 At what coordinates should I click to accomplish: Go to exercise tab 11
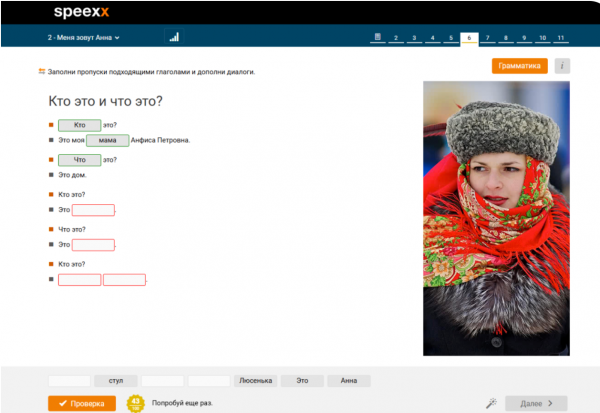point(561,38)
